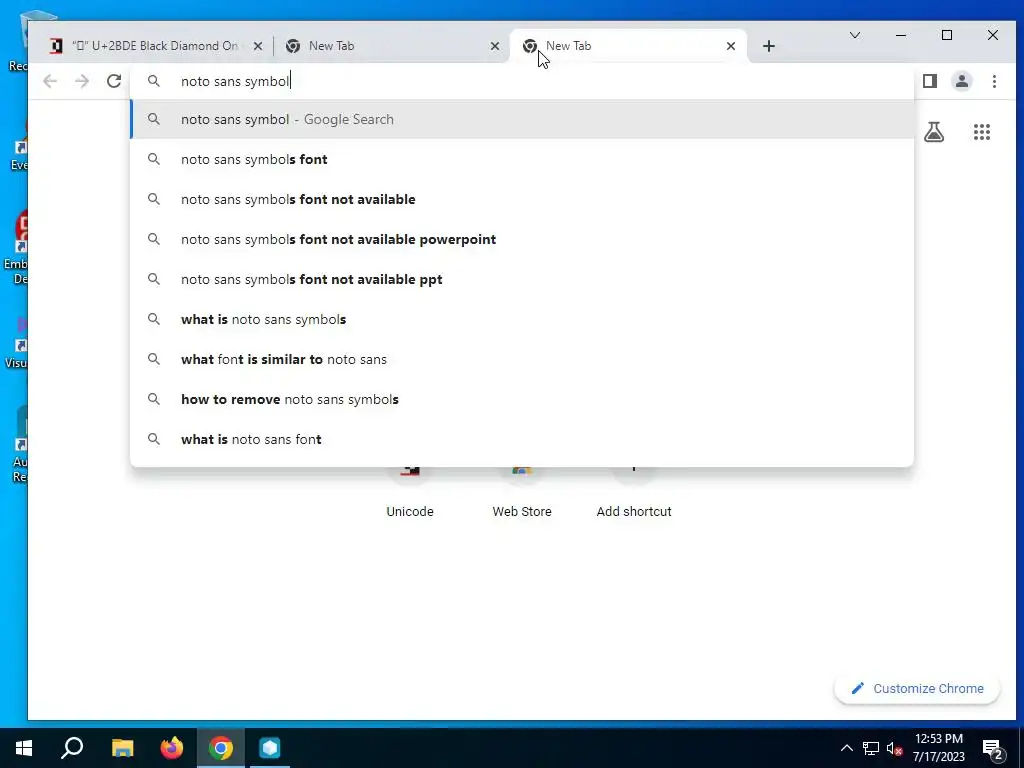Reload the page with the refresh icon
The height and width of the screenshot is (768, 1024).
coord(114,81)
